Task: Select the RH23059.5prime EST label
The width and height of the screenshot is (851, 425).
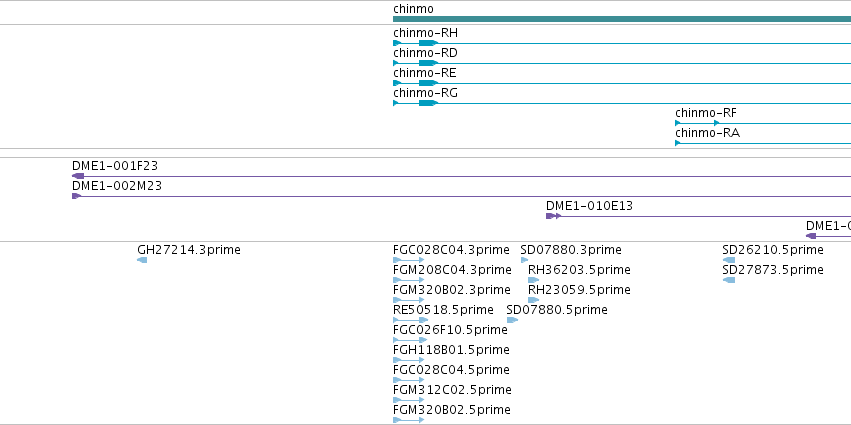Action: click(x=579, y=290)
